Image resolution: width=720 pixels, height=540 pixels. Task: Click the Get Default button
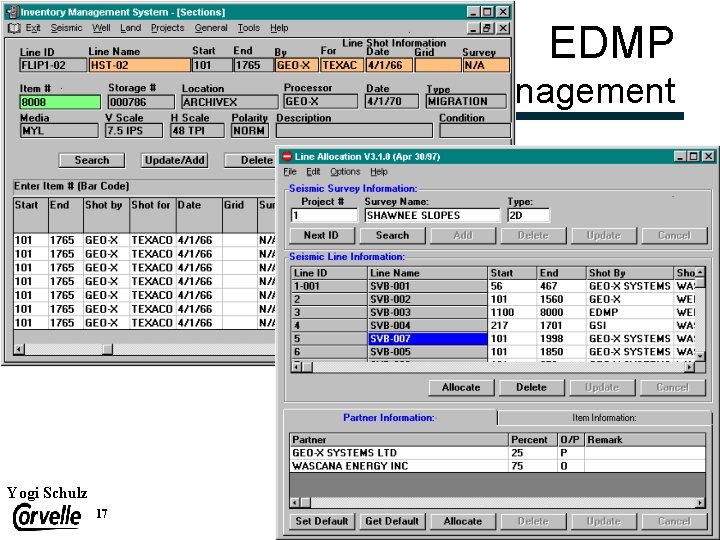click(x=392, y=522)
